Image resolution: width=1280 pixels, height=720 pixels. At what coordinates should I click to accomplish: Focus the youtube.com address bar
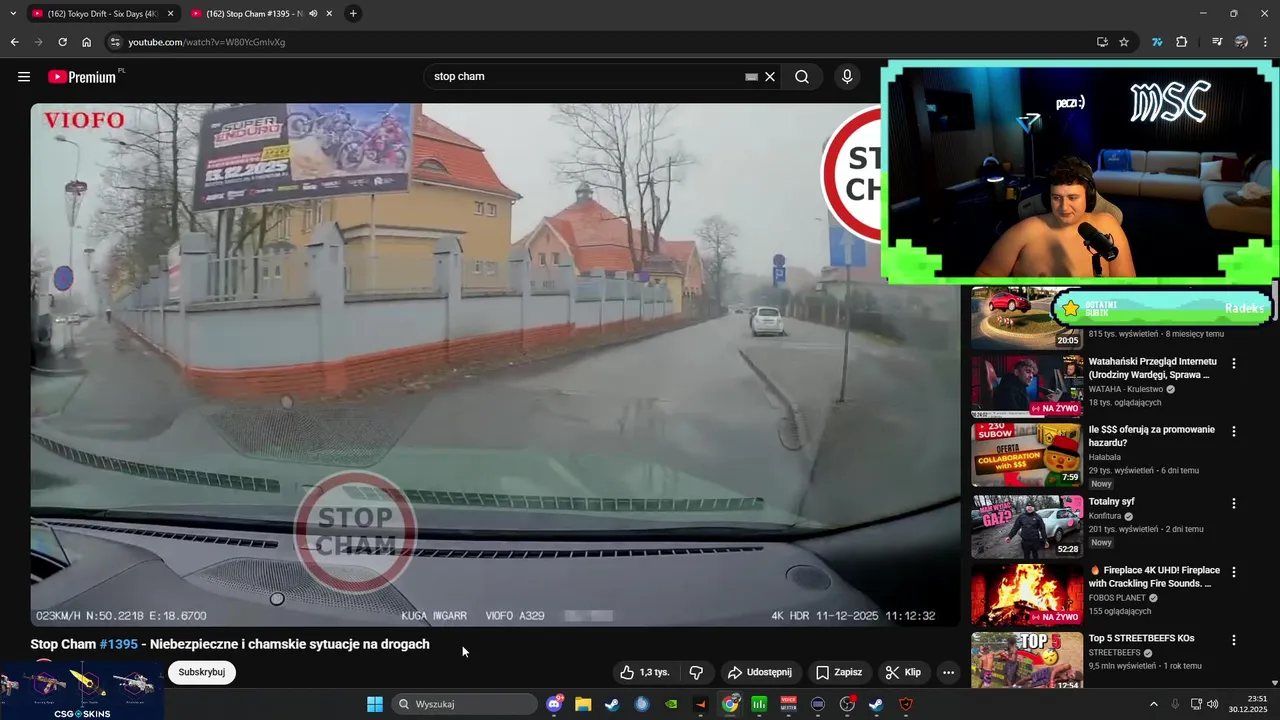600,42
